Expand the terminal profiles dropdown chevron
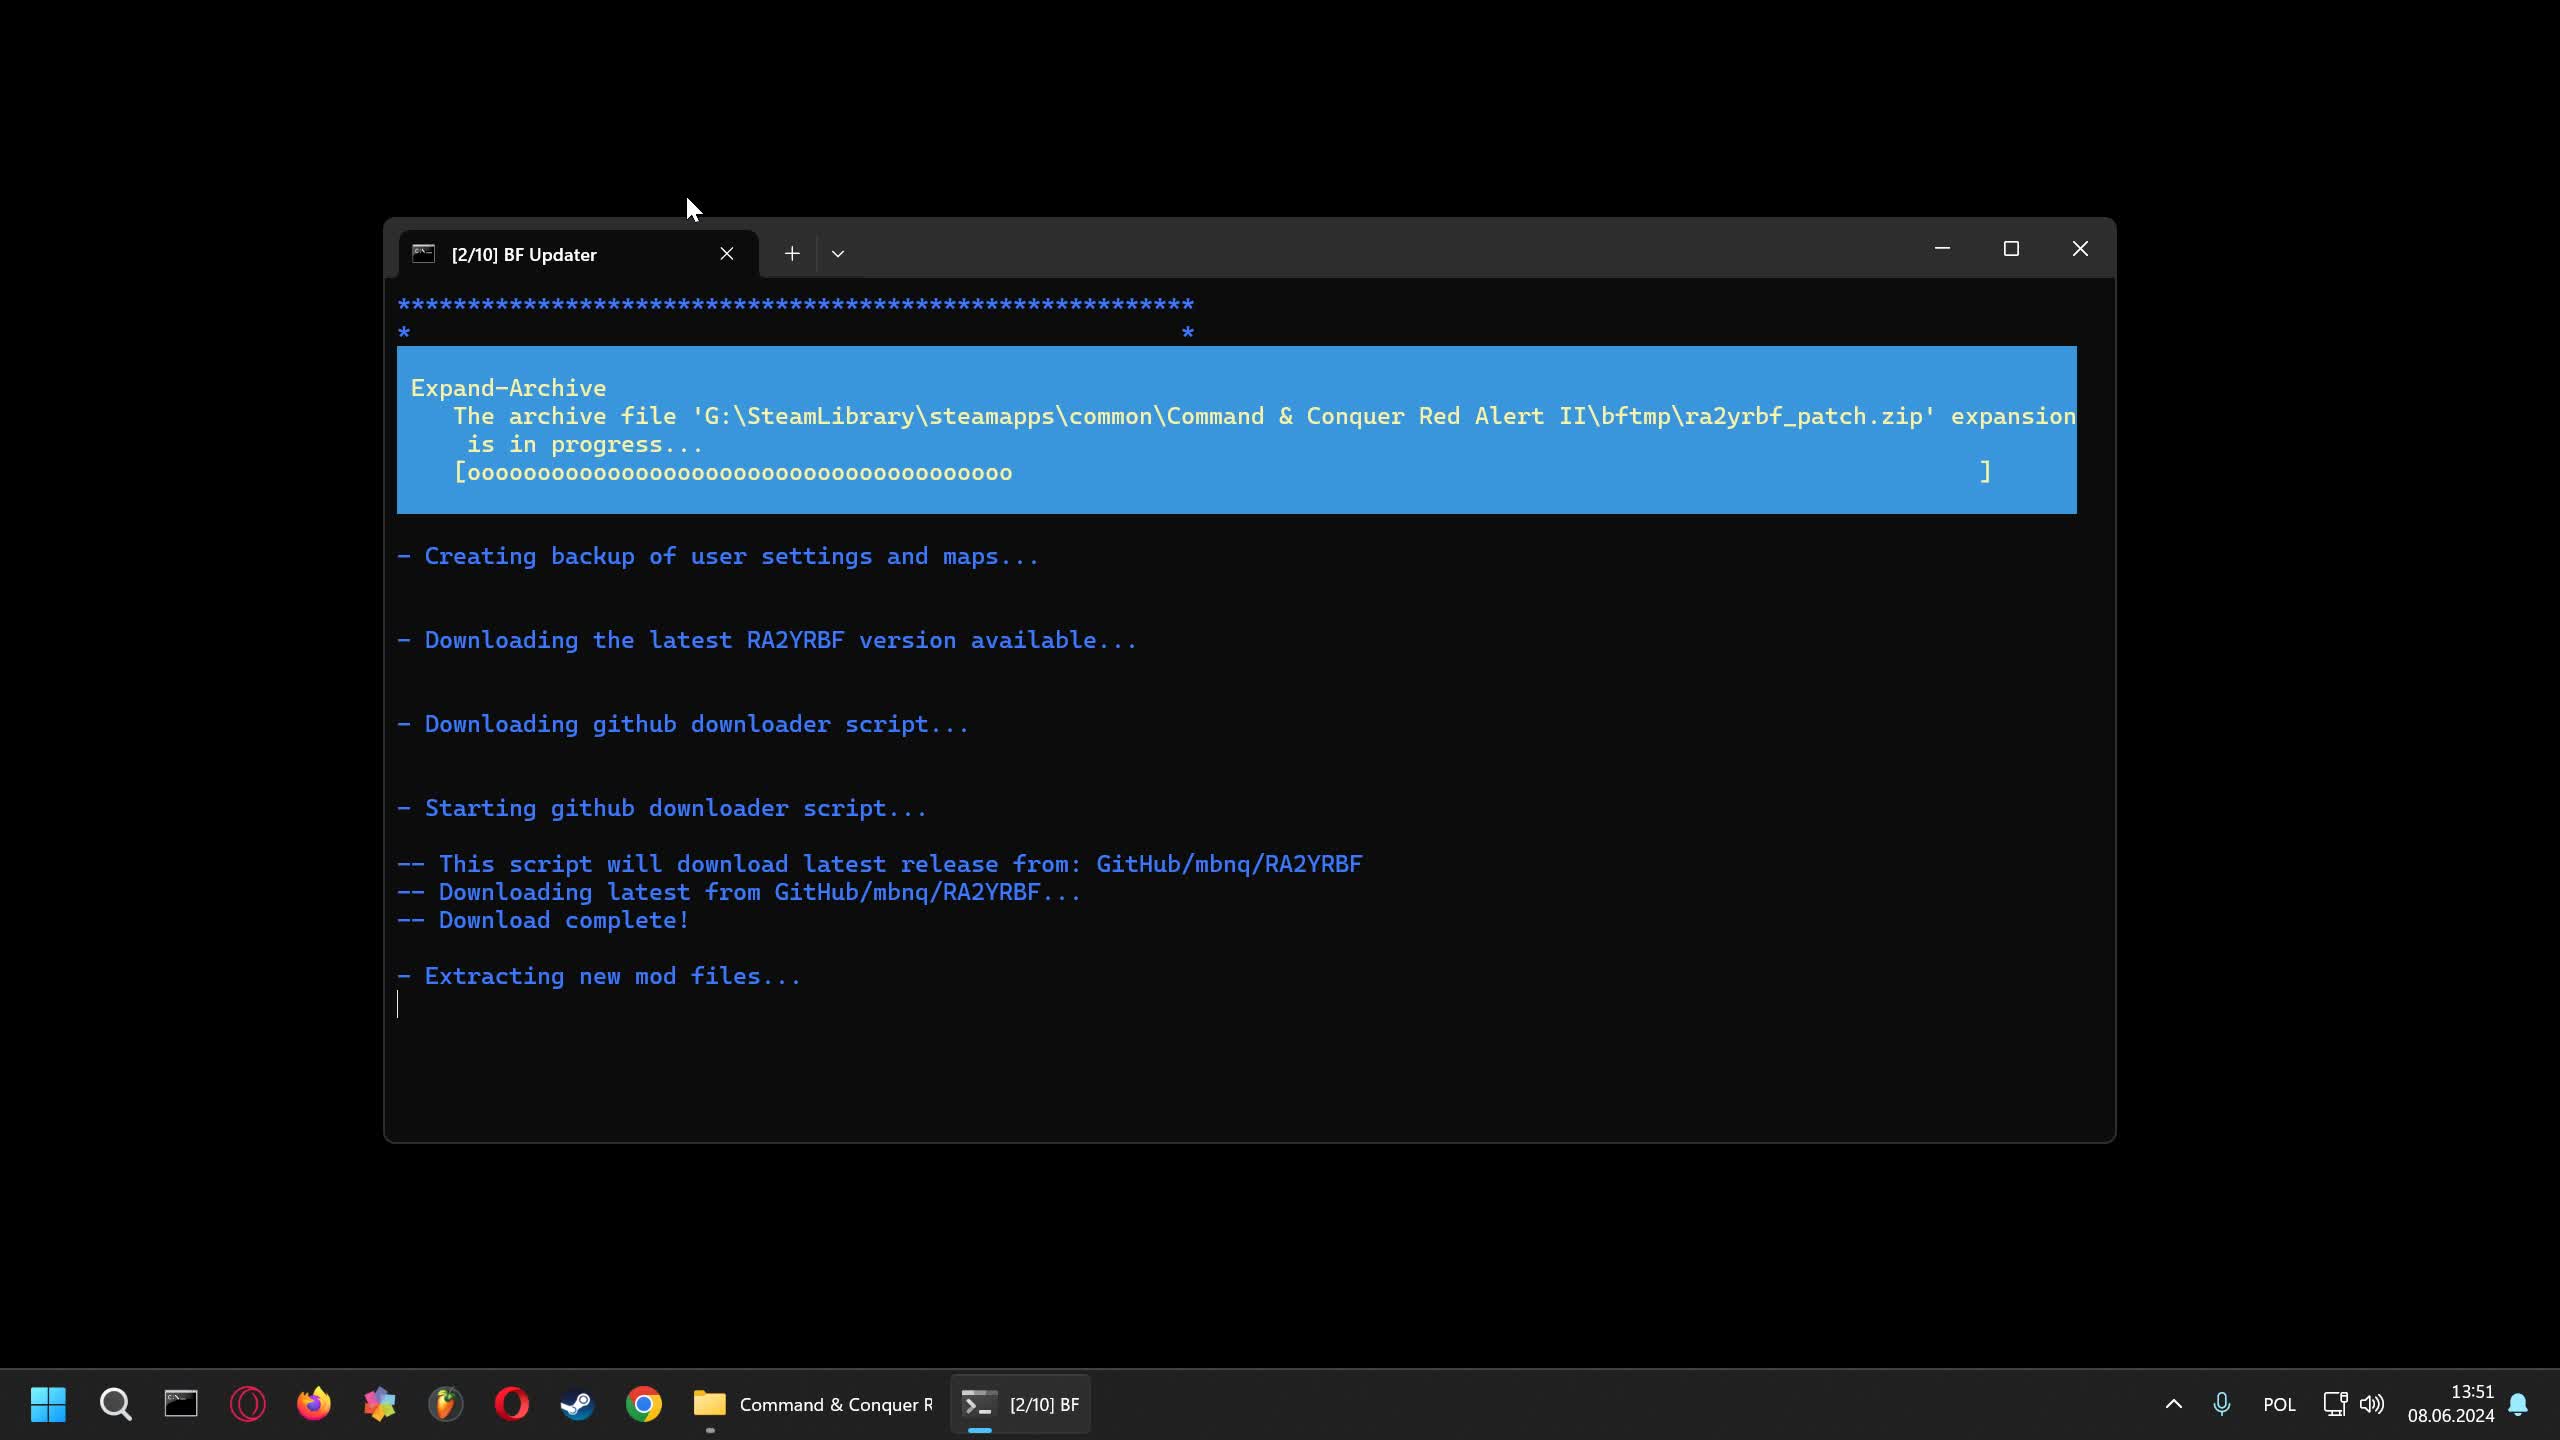This screenshot has width=2560, height=1440. click(x=838, y=254)
